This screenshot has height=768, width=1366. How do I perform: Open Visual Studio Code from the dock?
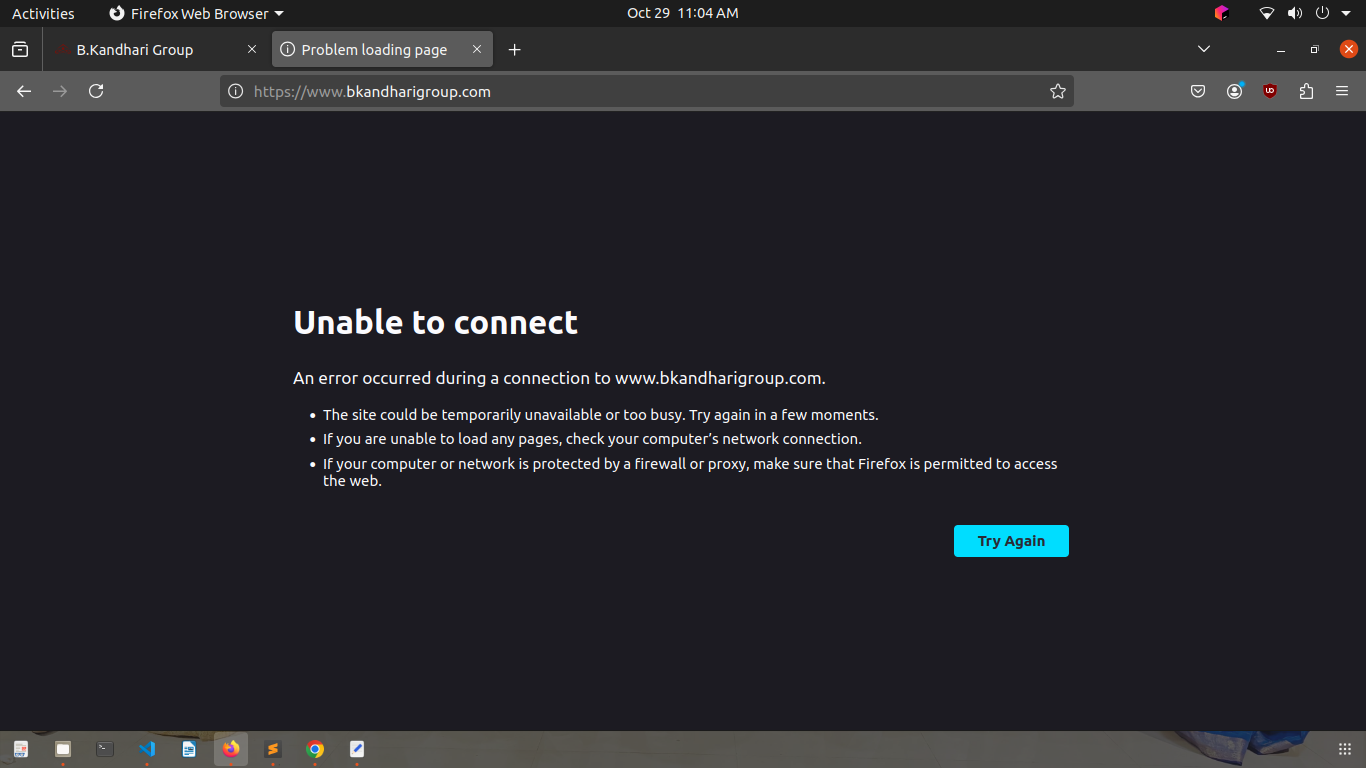point(147,749)
